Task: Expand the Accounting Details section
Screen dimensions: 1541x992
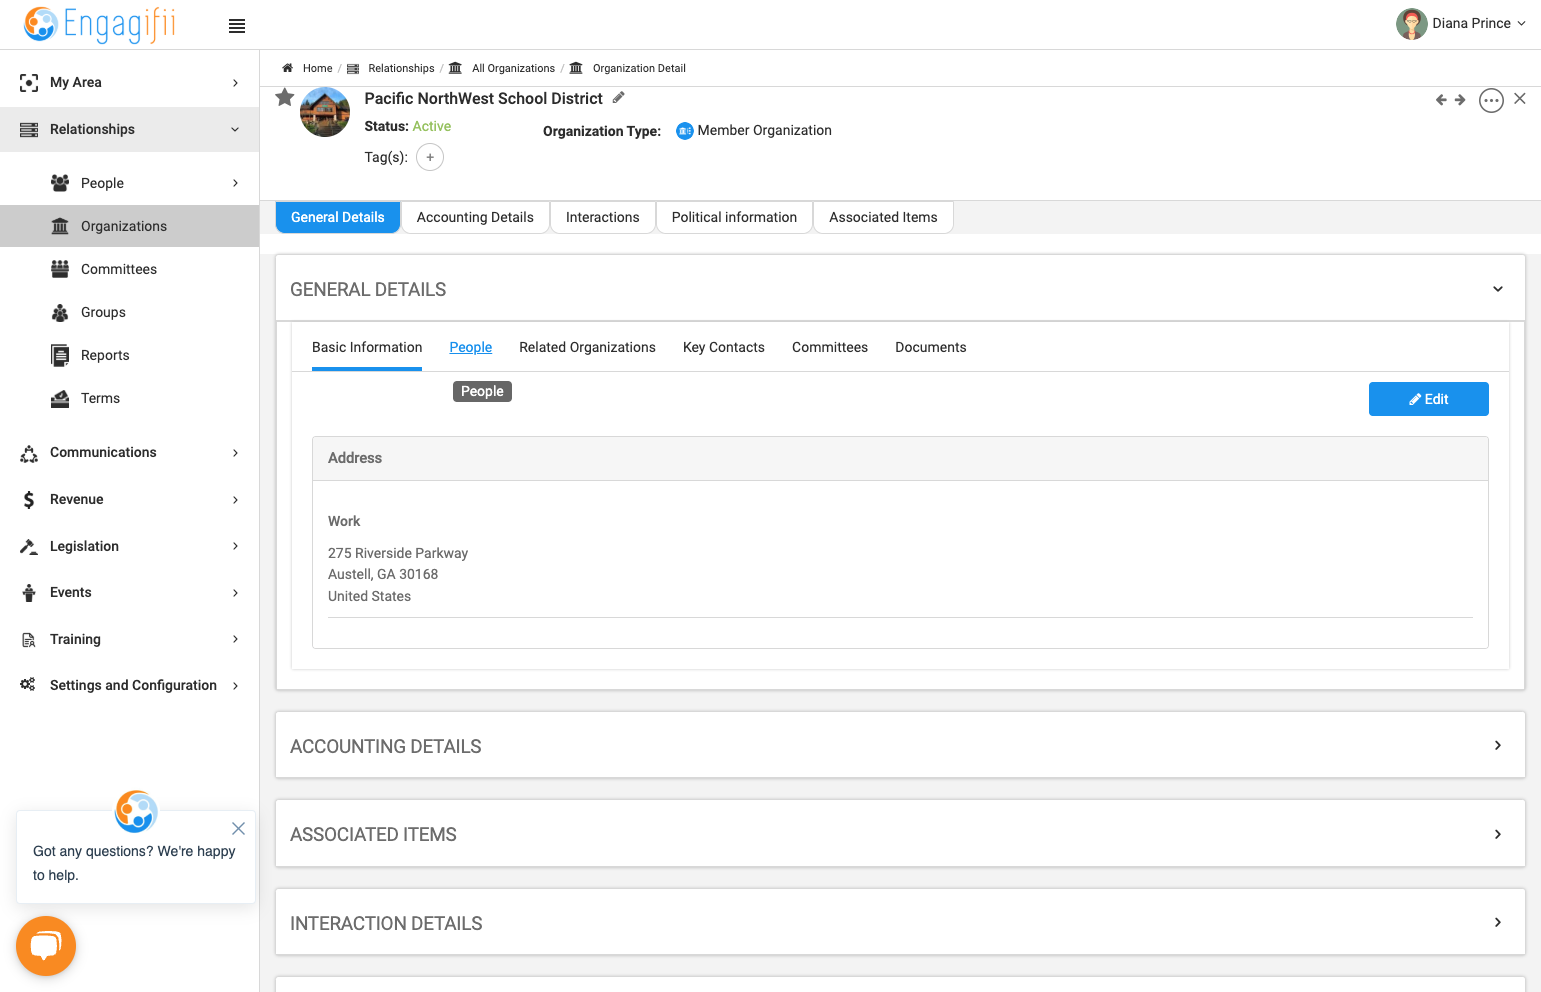Action: point(1498,745)
